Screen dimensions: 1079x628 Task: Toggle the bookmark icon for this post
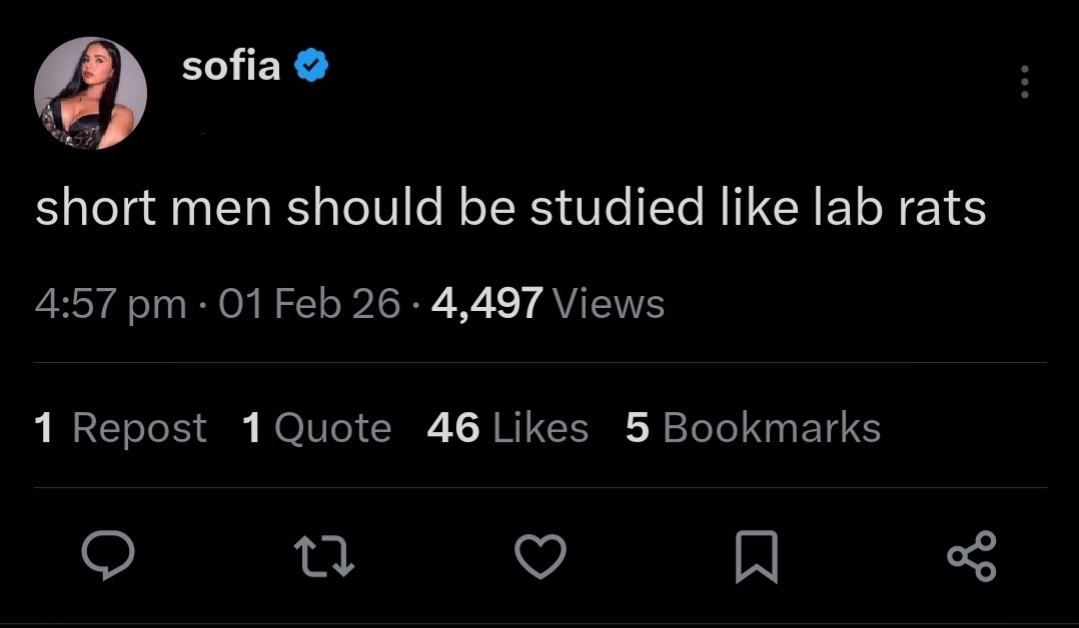coord(756,557)
